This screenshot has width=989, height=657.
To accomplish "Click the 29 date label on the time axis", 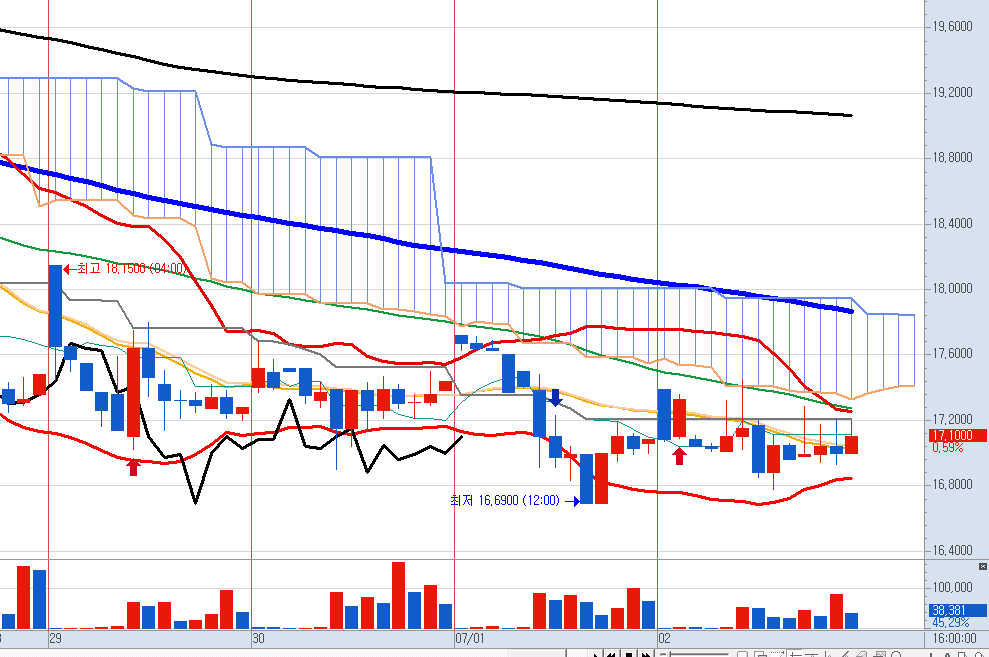I will tap(56, 638).
